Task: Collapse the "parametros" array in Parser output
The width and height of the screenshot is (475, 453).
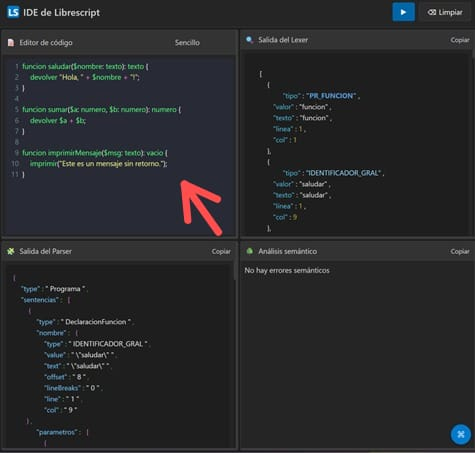Action: click(87, 432)
